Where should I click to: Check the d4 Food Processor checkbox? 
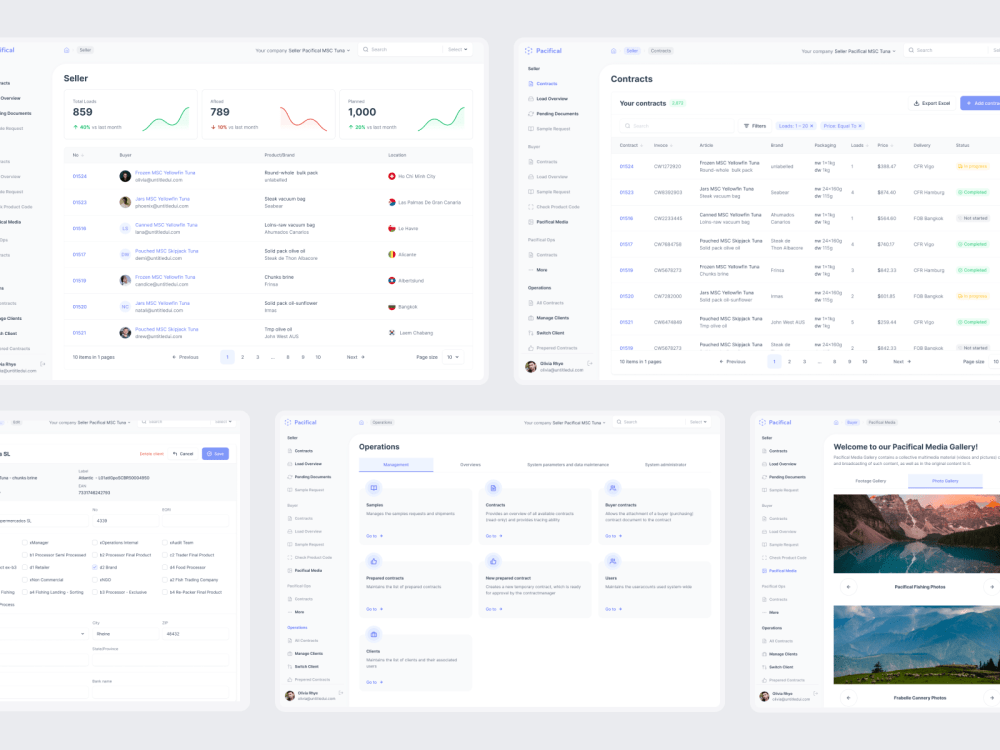click(x=165, y=567)
